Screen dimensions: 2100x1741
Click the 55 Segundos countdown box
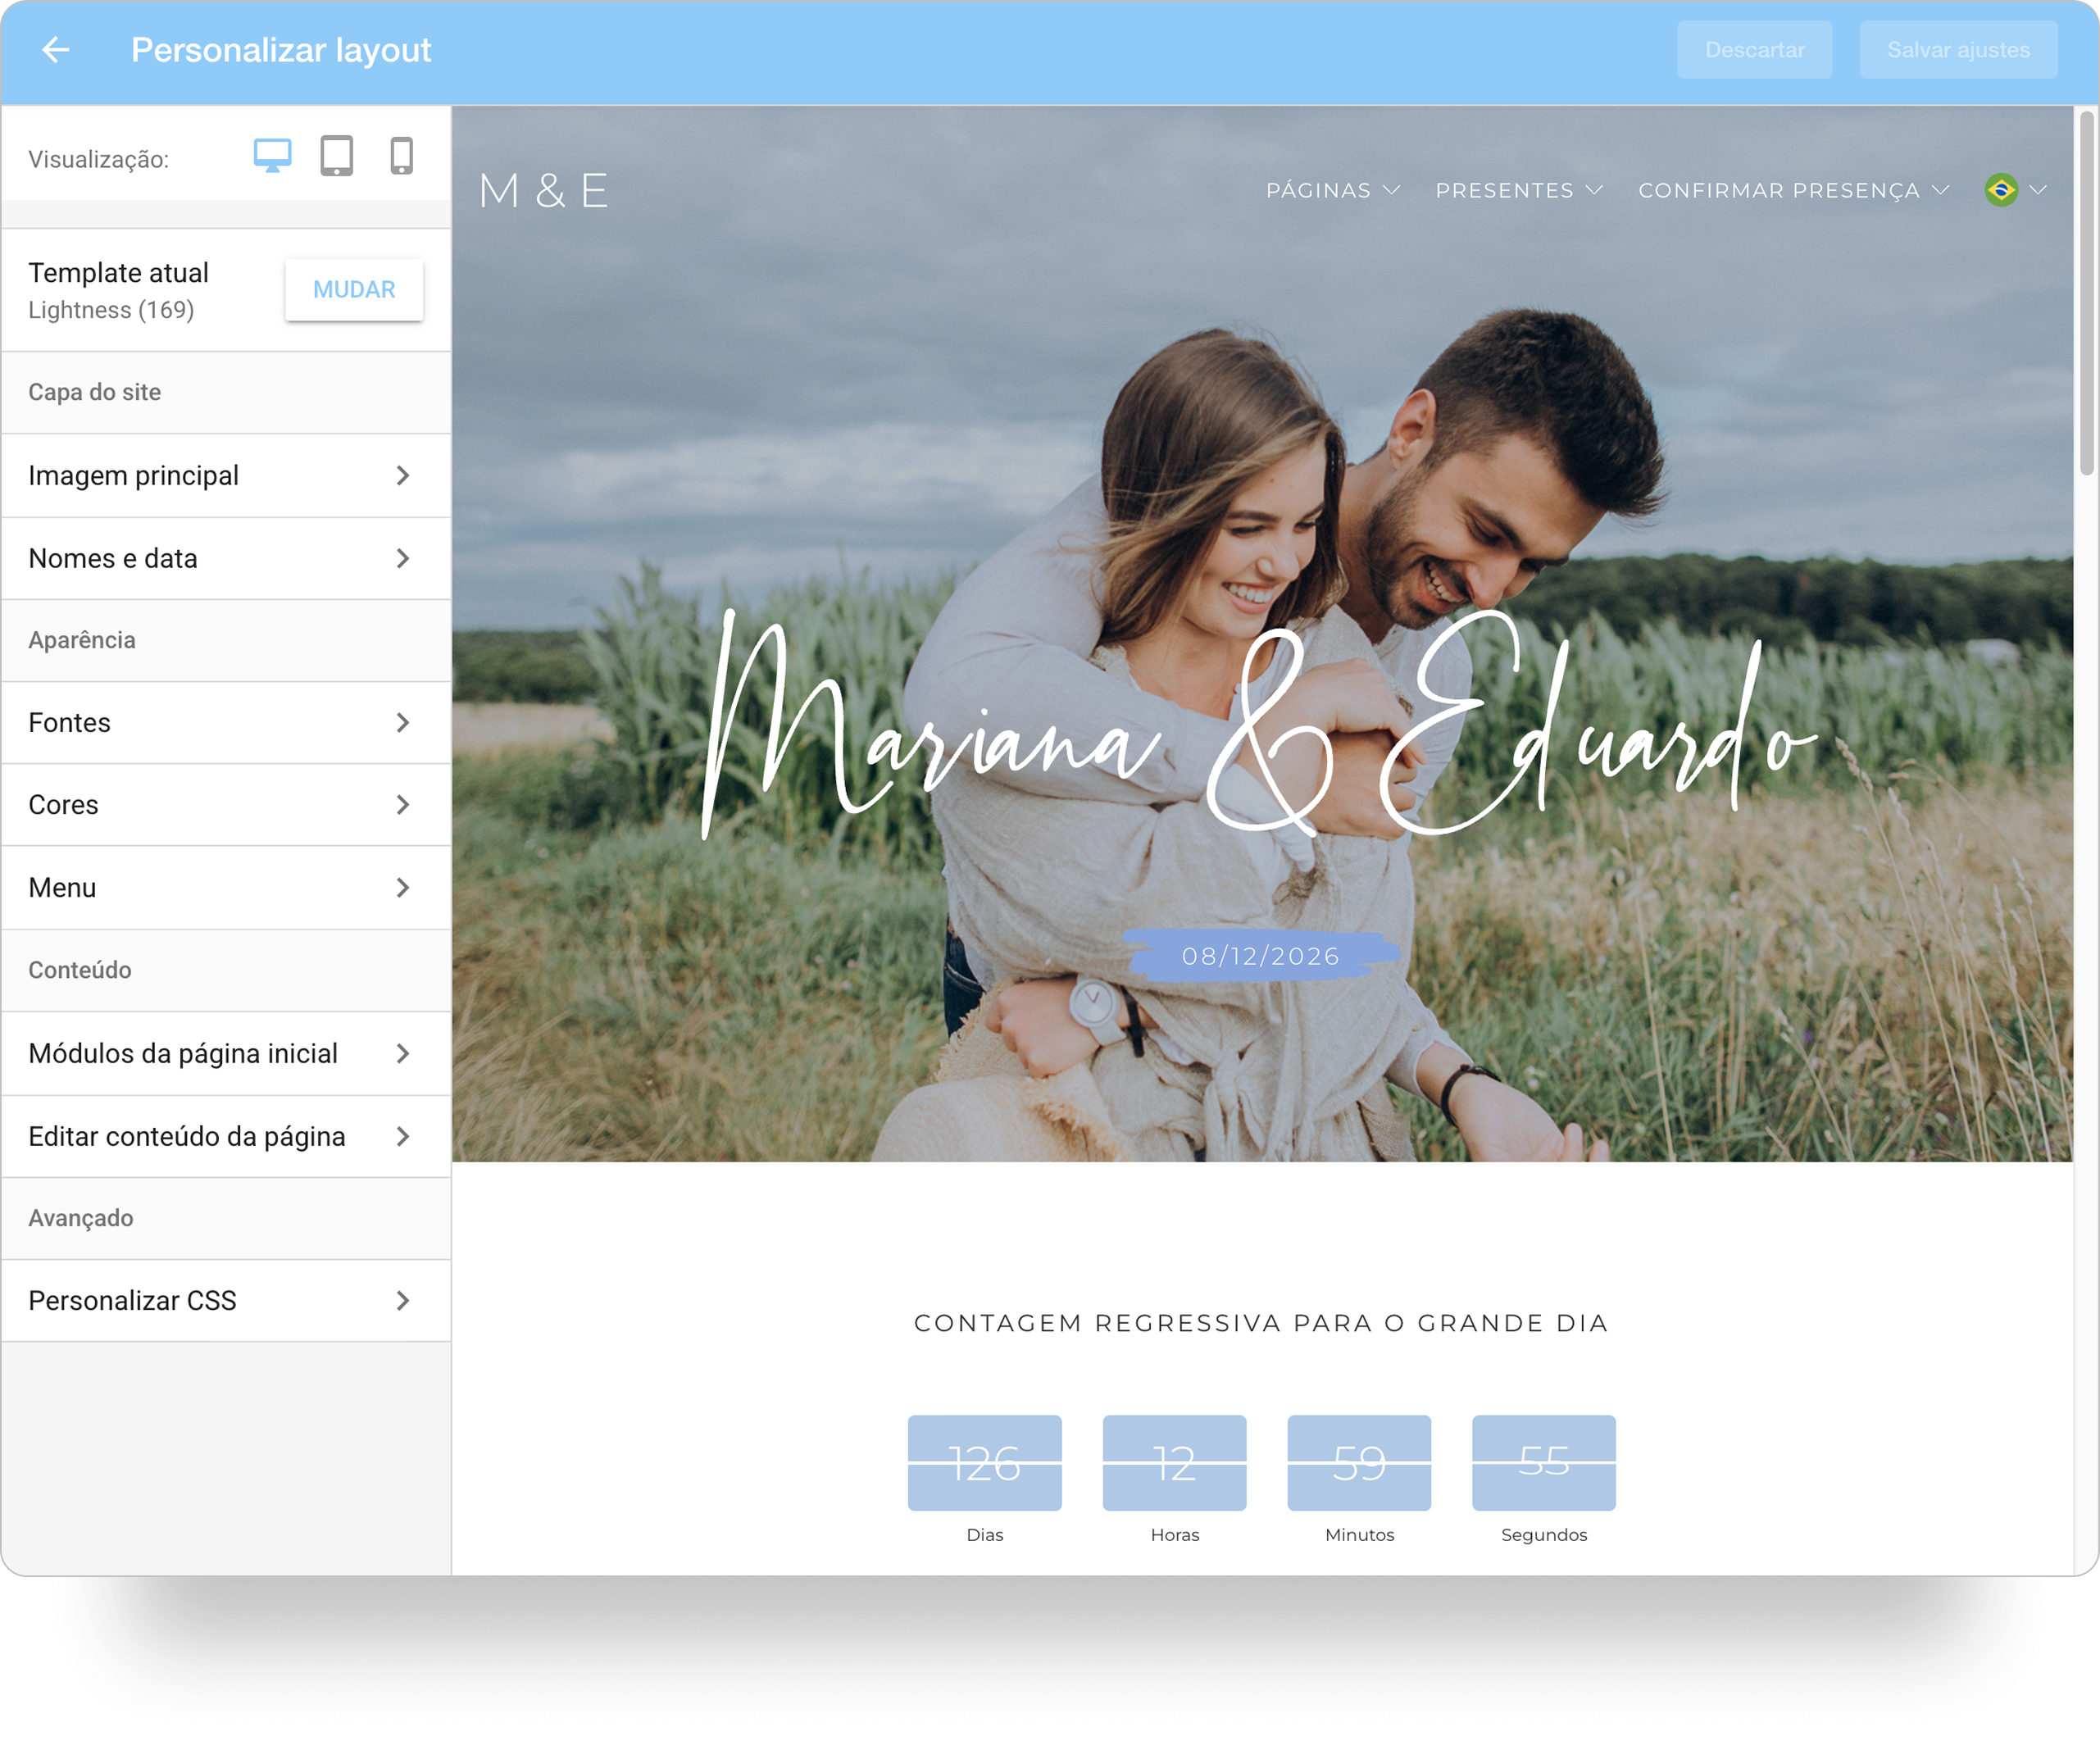click(1544, 1463)
